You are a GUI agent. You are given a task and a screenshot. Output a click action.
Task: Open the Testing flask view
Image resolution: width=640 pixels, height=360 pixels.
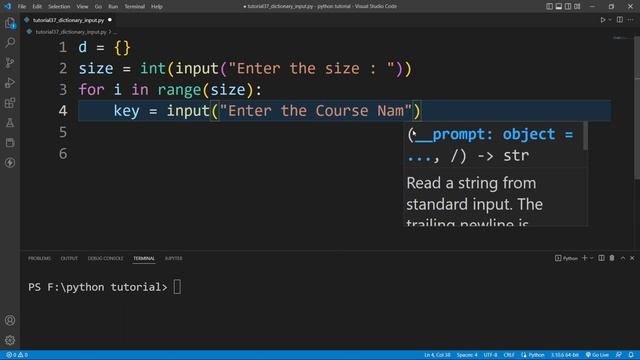point(10,122)
